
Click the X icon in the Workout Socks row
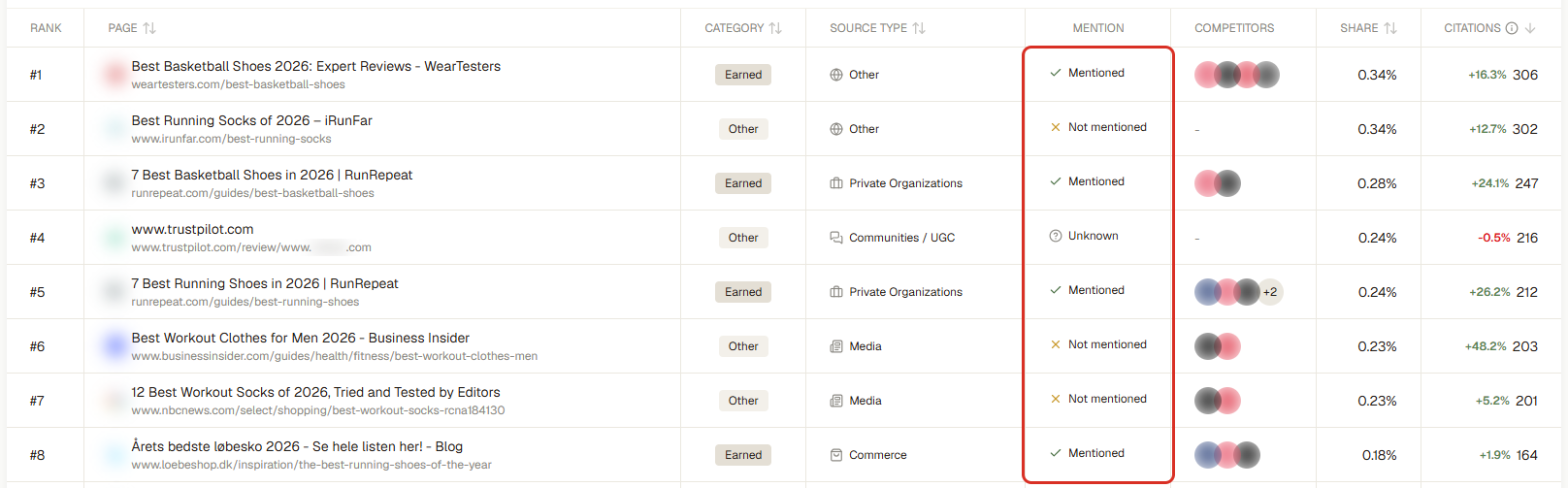coord(1055,398)
